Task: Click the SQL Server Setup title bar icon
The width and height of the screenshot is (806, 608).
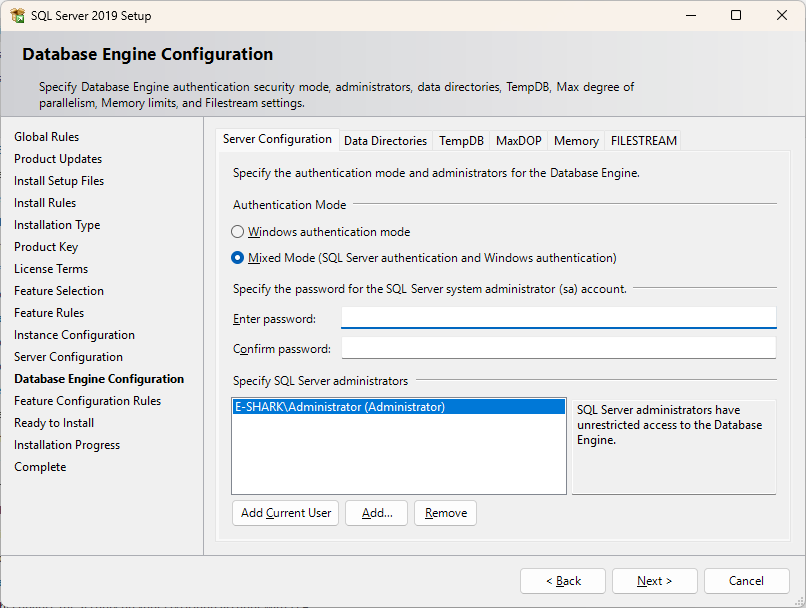Action: [x=17, y=15]
